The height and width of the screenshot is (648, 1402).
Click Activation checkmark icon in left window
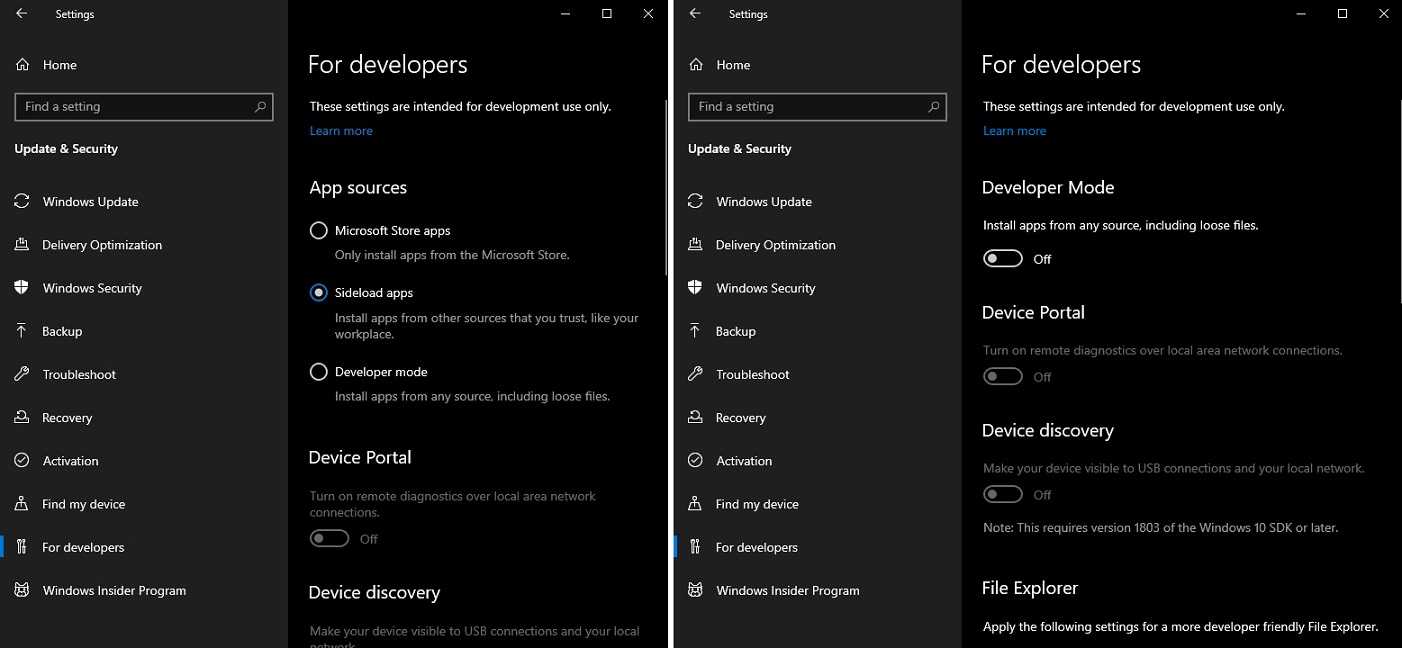(x=22, y=461)
